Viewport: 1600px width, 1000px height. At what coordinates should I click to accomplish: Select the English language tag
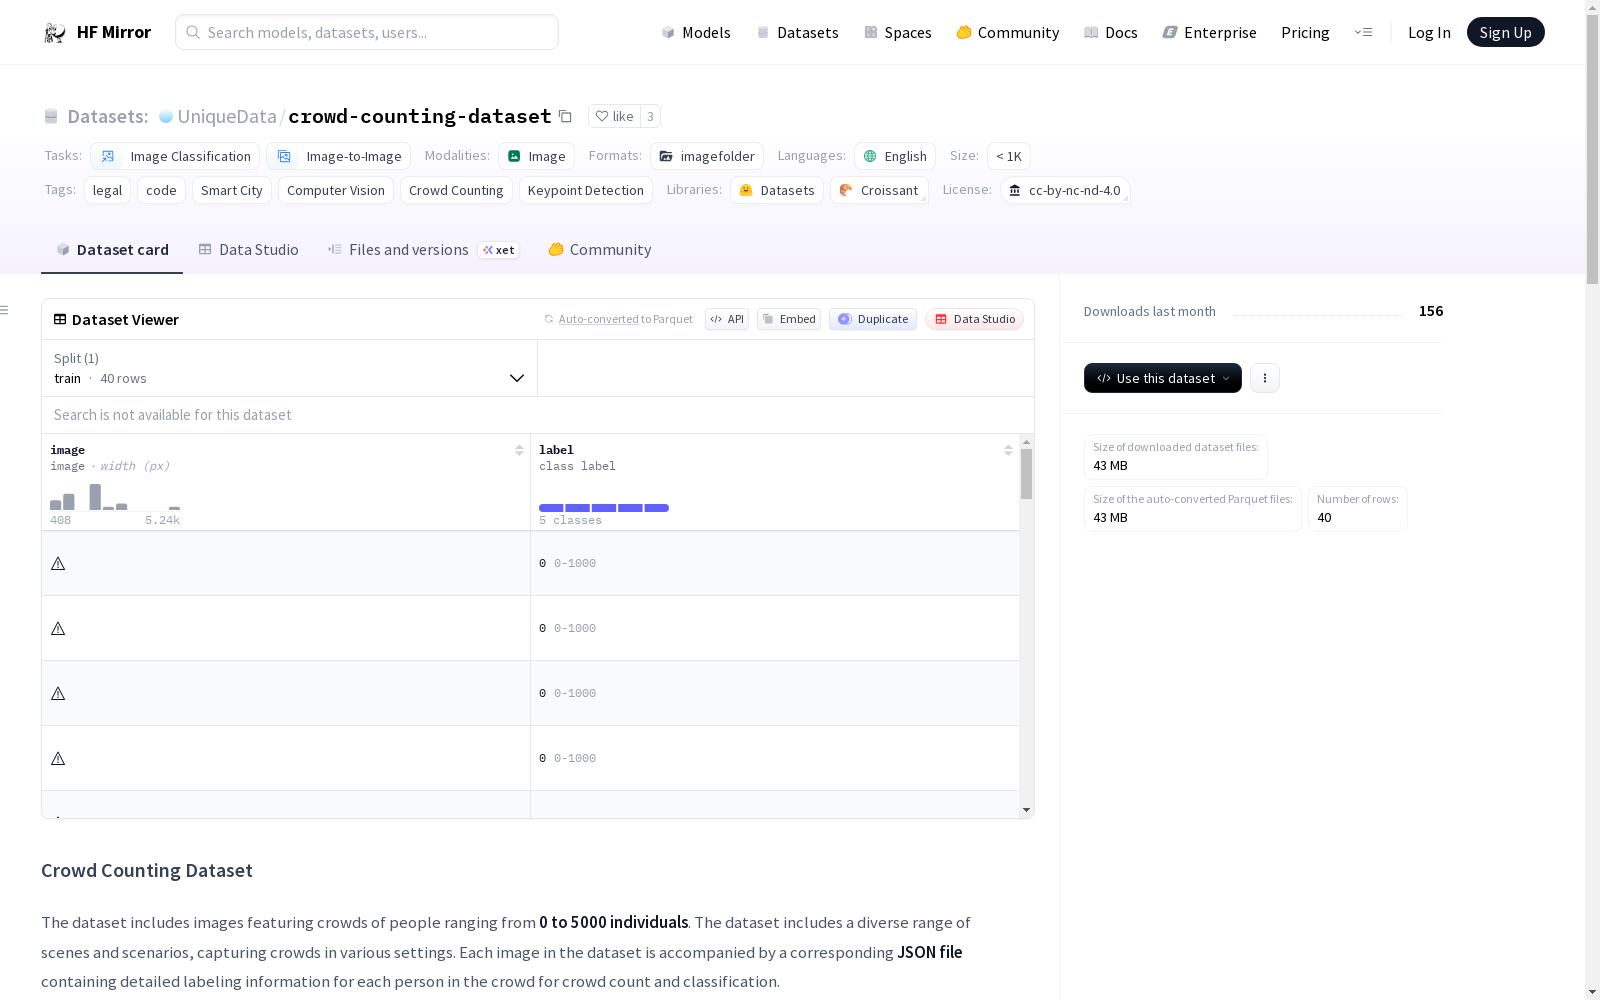pyautogui.click(x=895, y=156)
